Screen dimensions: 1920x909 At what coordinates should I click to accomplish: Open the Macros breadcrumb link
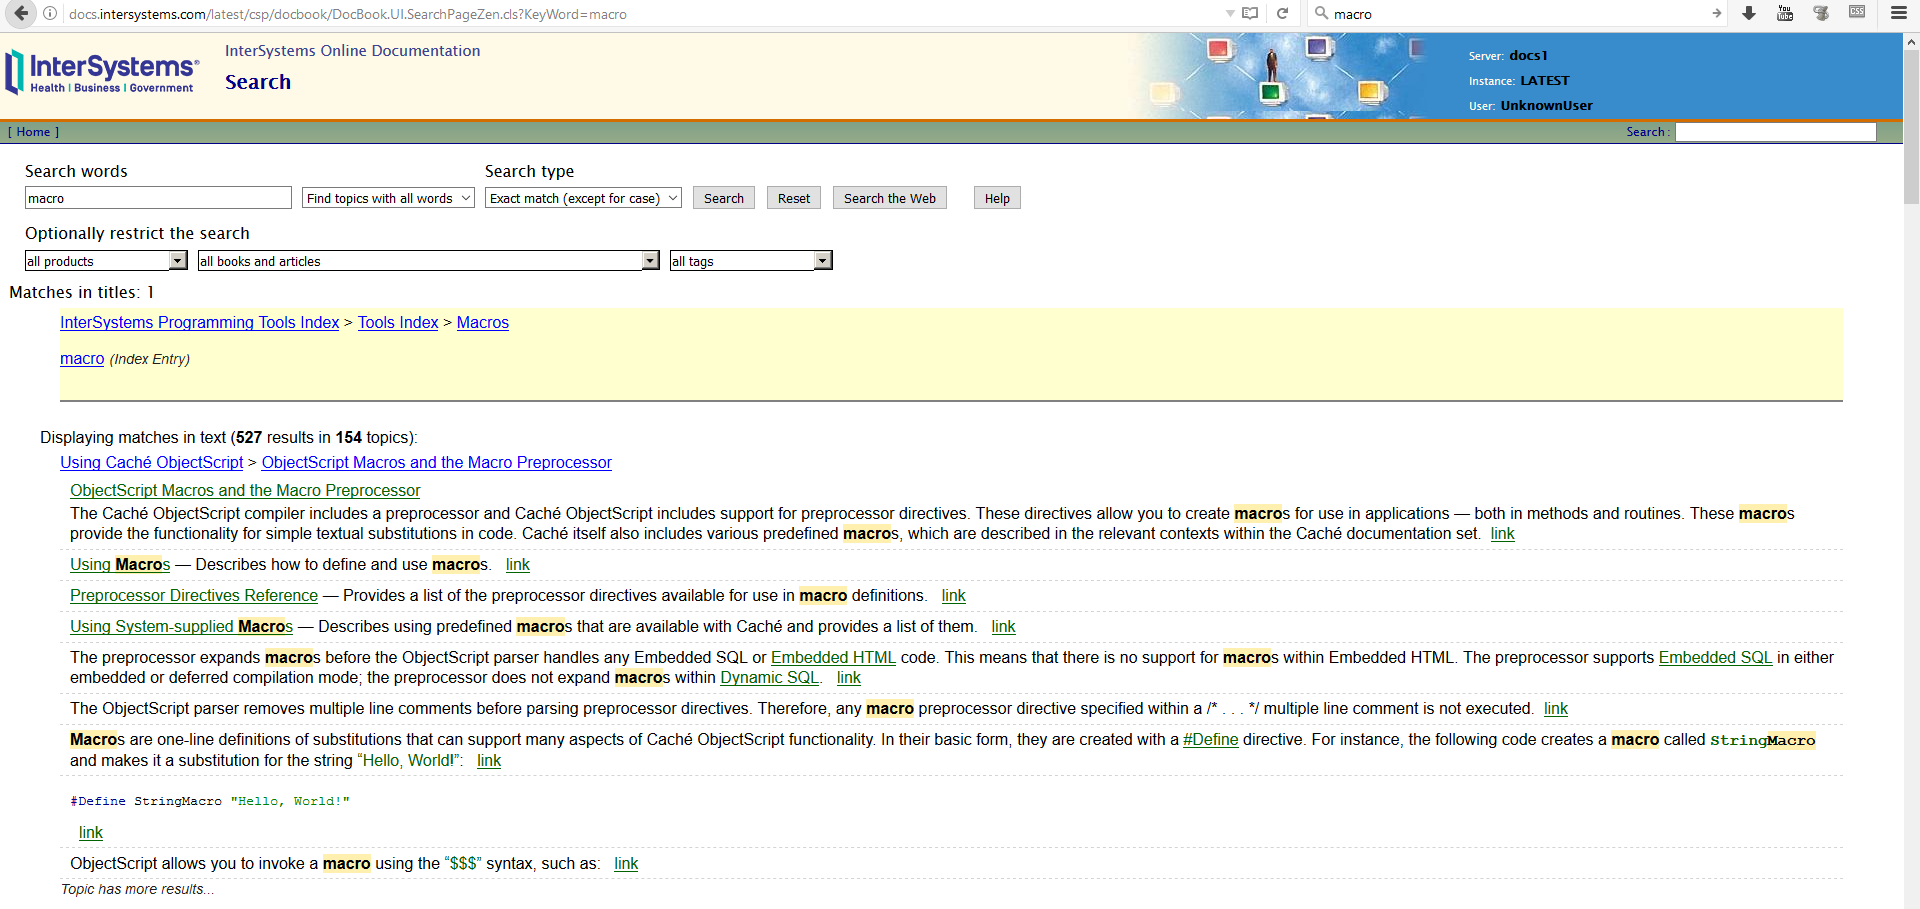pos(483,322)
